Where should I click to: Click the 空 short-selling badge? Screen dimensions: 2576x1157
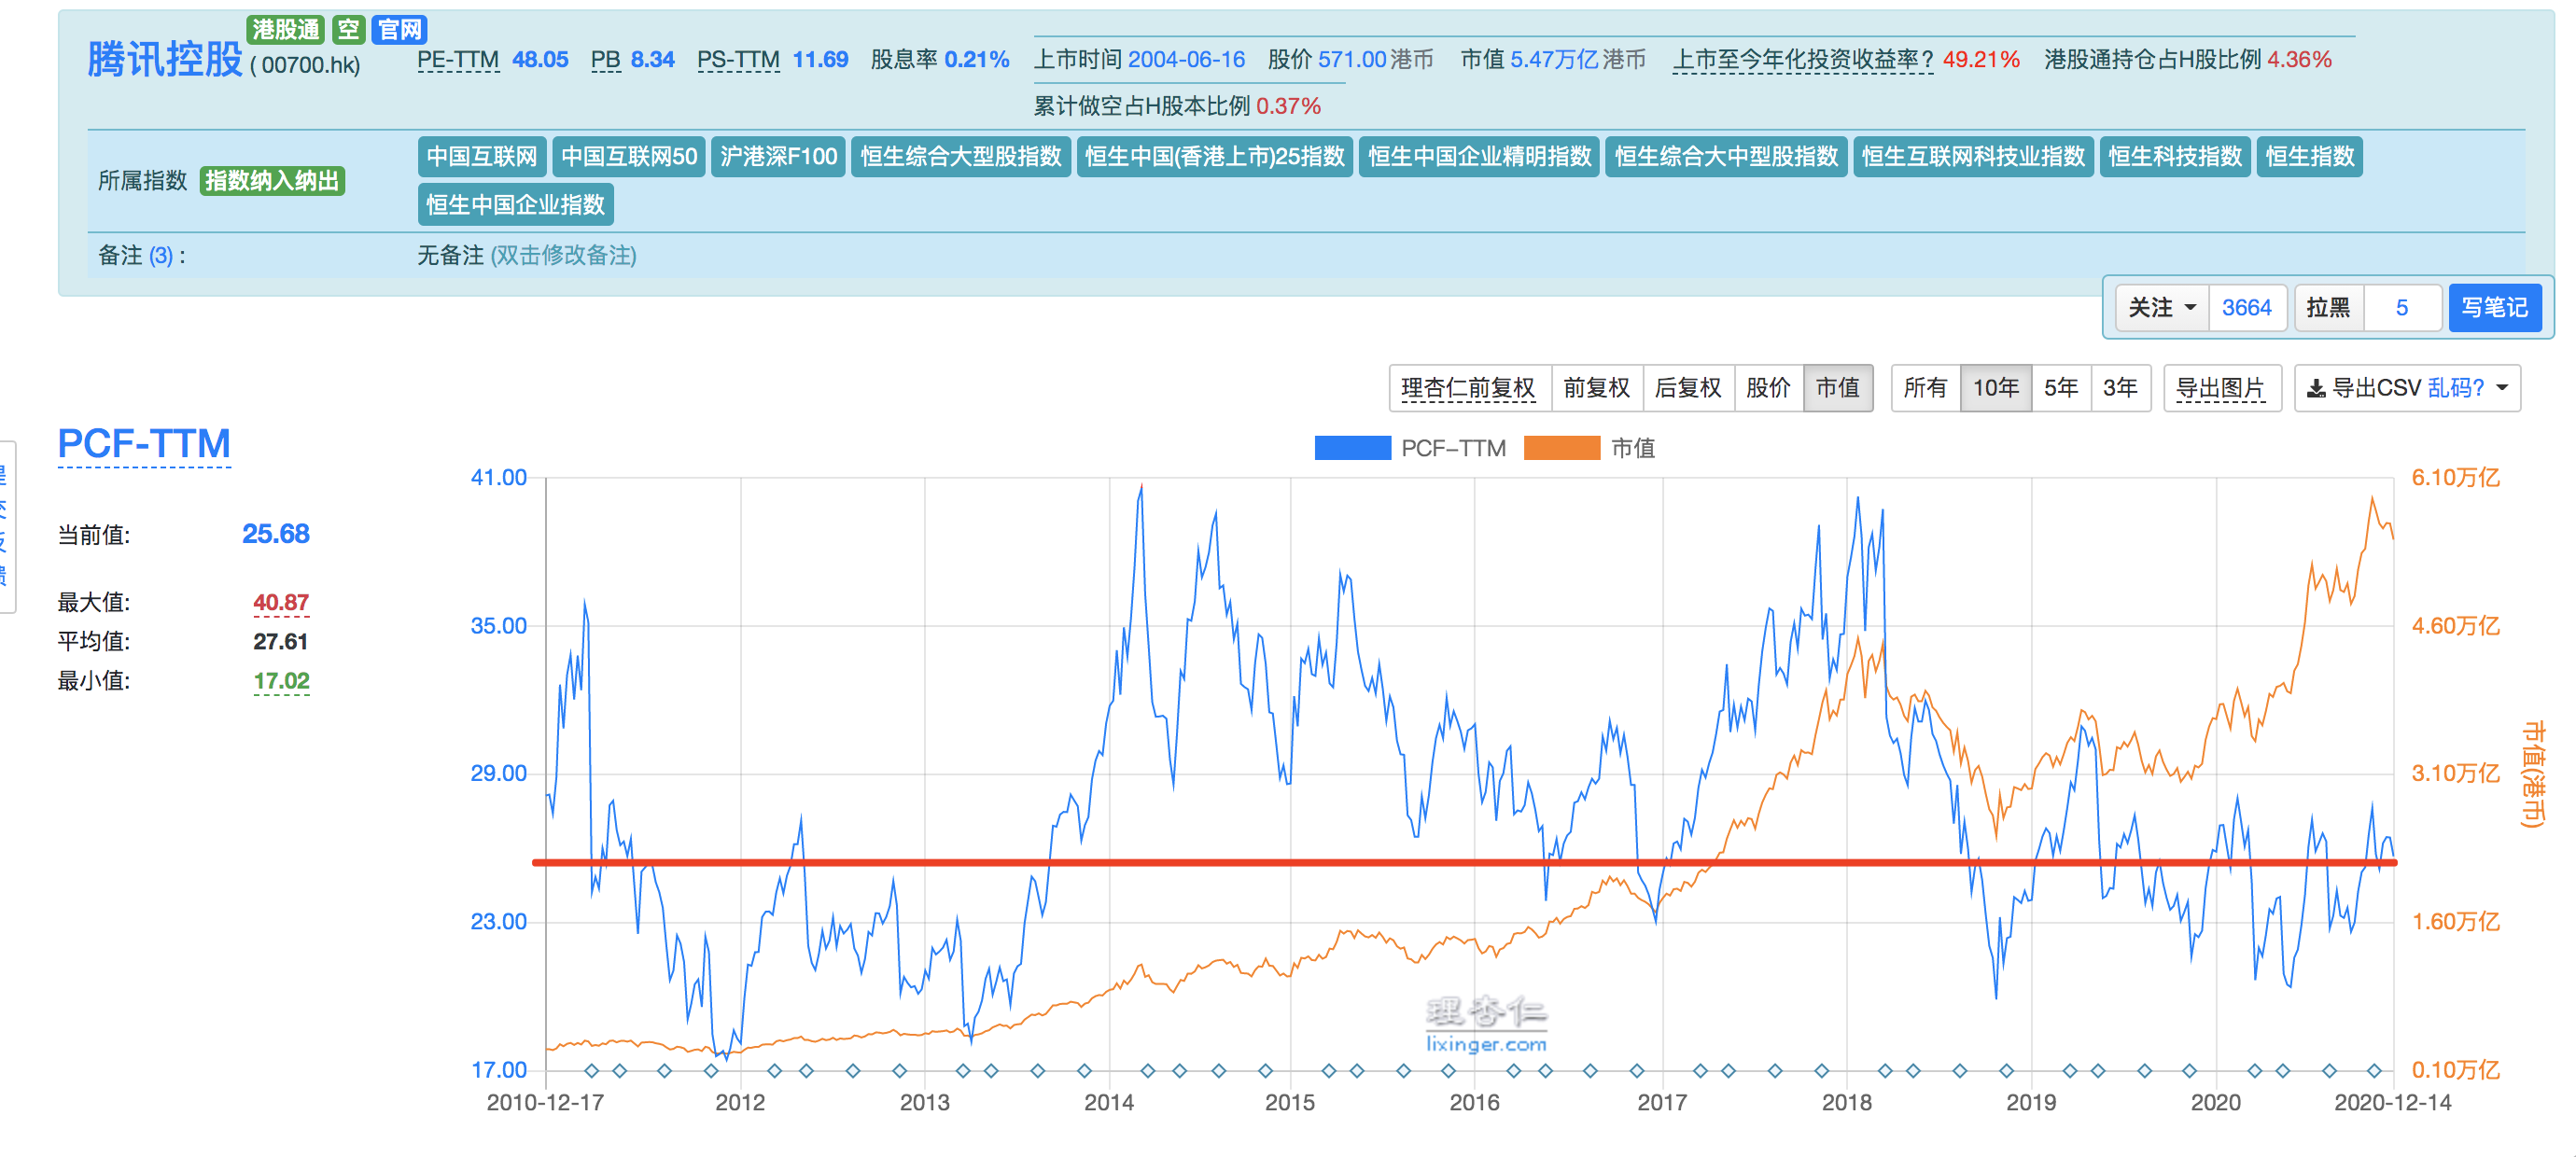click(x=348, y=30)
